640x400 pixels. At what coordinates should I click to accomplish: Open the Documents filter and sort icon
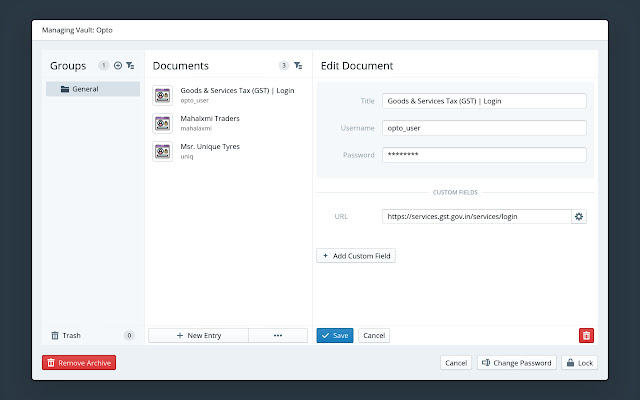[298, 65]
